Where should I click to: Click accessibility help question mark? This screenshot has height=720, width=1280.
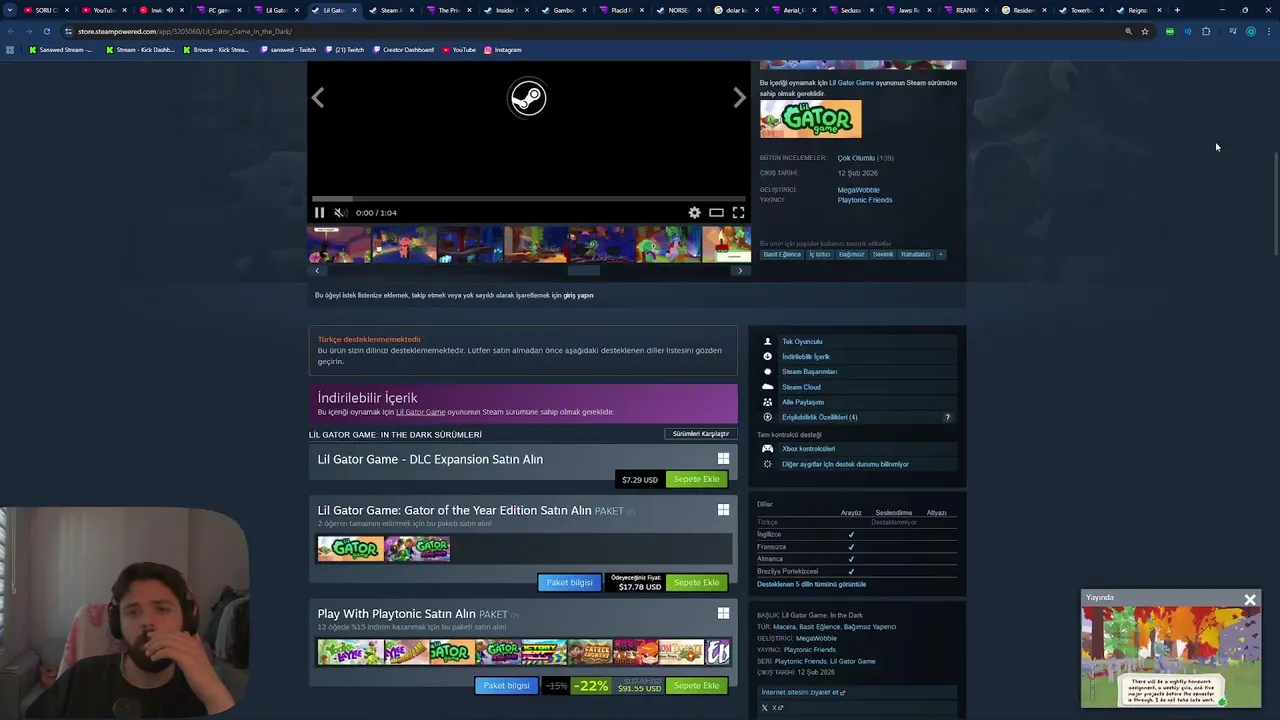point(947,417)
